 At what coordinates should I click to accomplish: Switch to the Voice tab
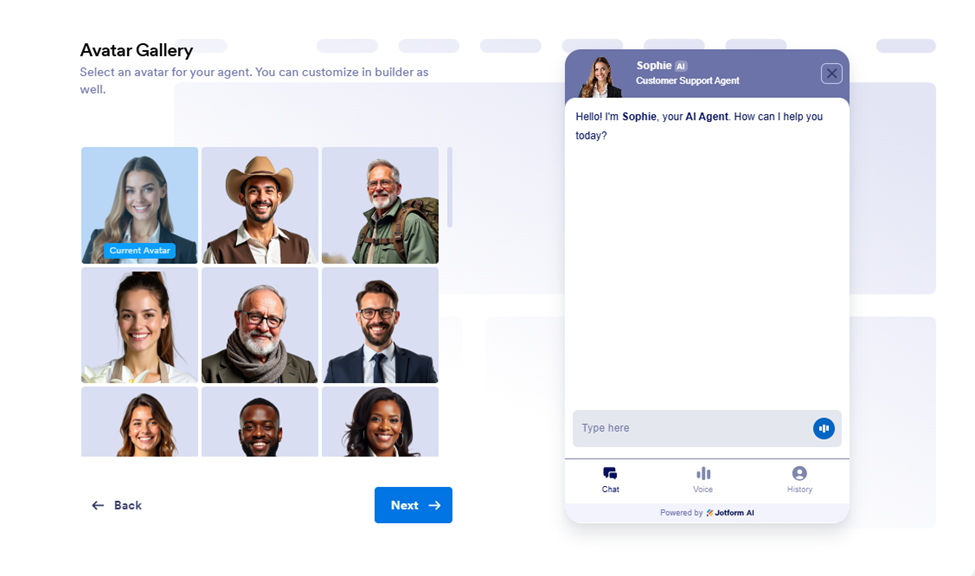pos(703,480)
